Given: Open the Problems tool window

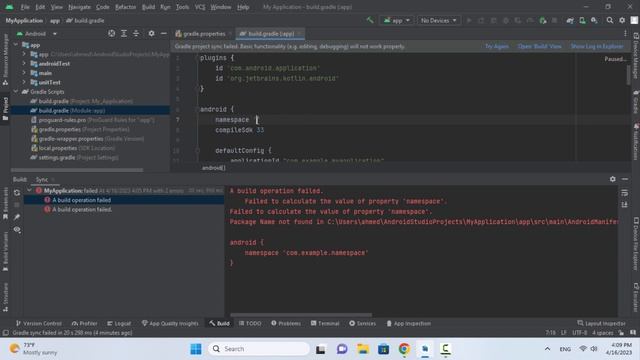Looking at the screenshot, I should (x=286, y=323).
